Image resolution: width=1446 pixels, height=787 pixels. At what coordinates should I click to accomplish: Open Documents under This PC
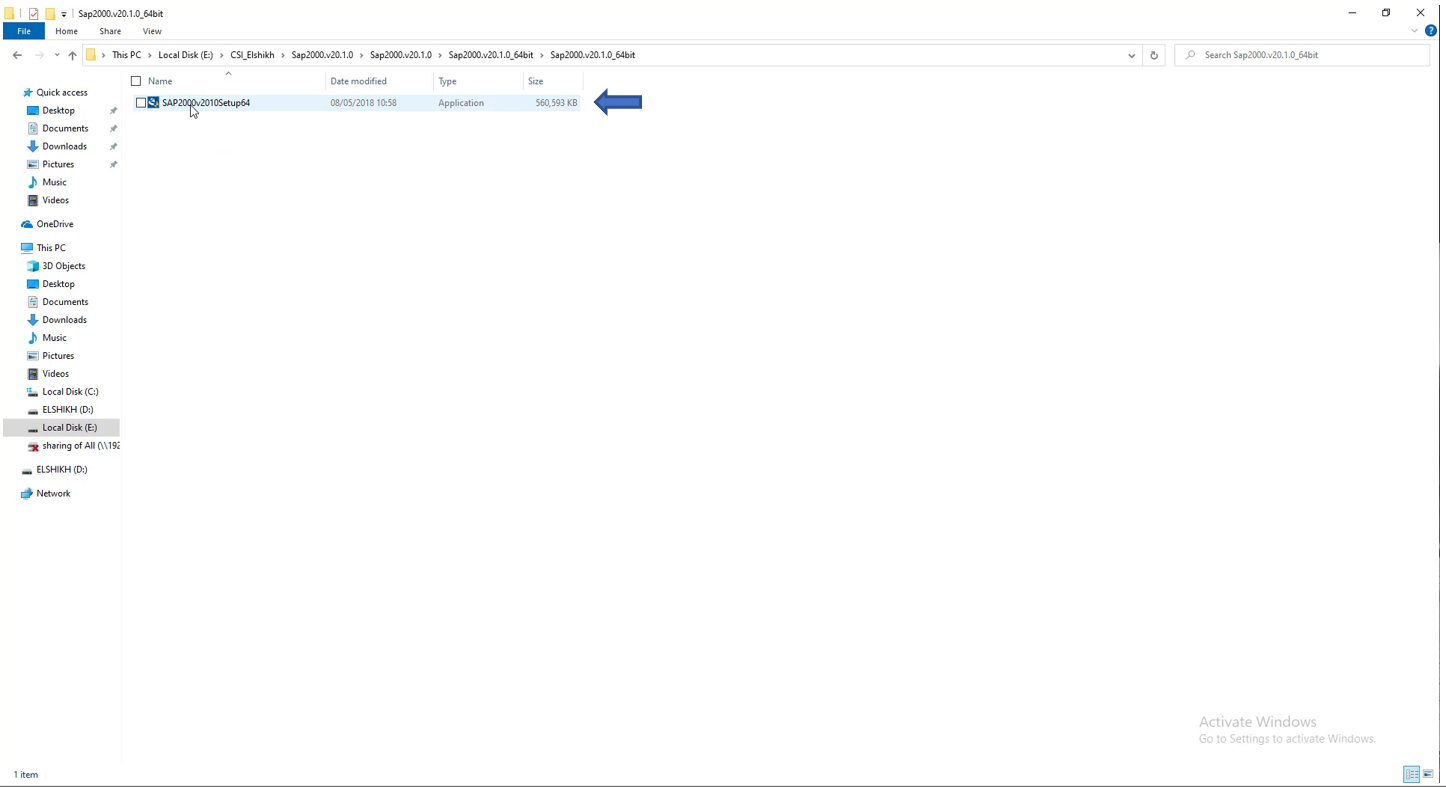tap(65, 302)
